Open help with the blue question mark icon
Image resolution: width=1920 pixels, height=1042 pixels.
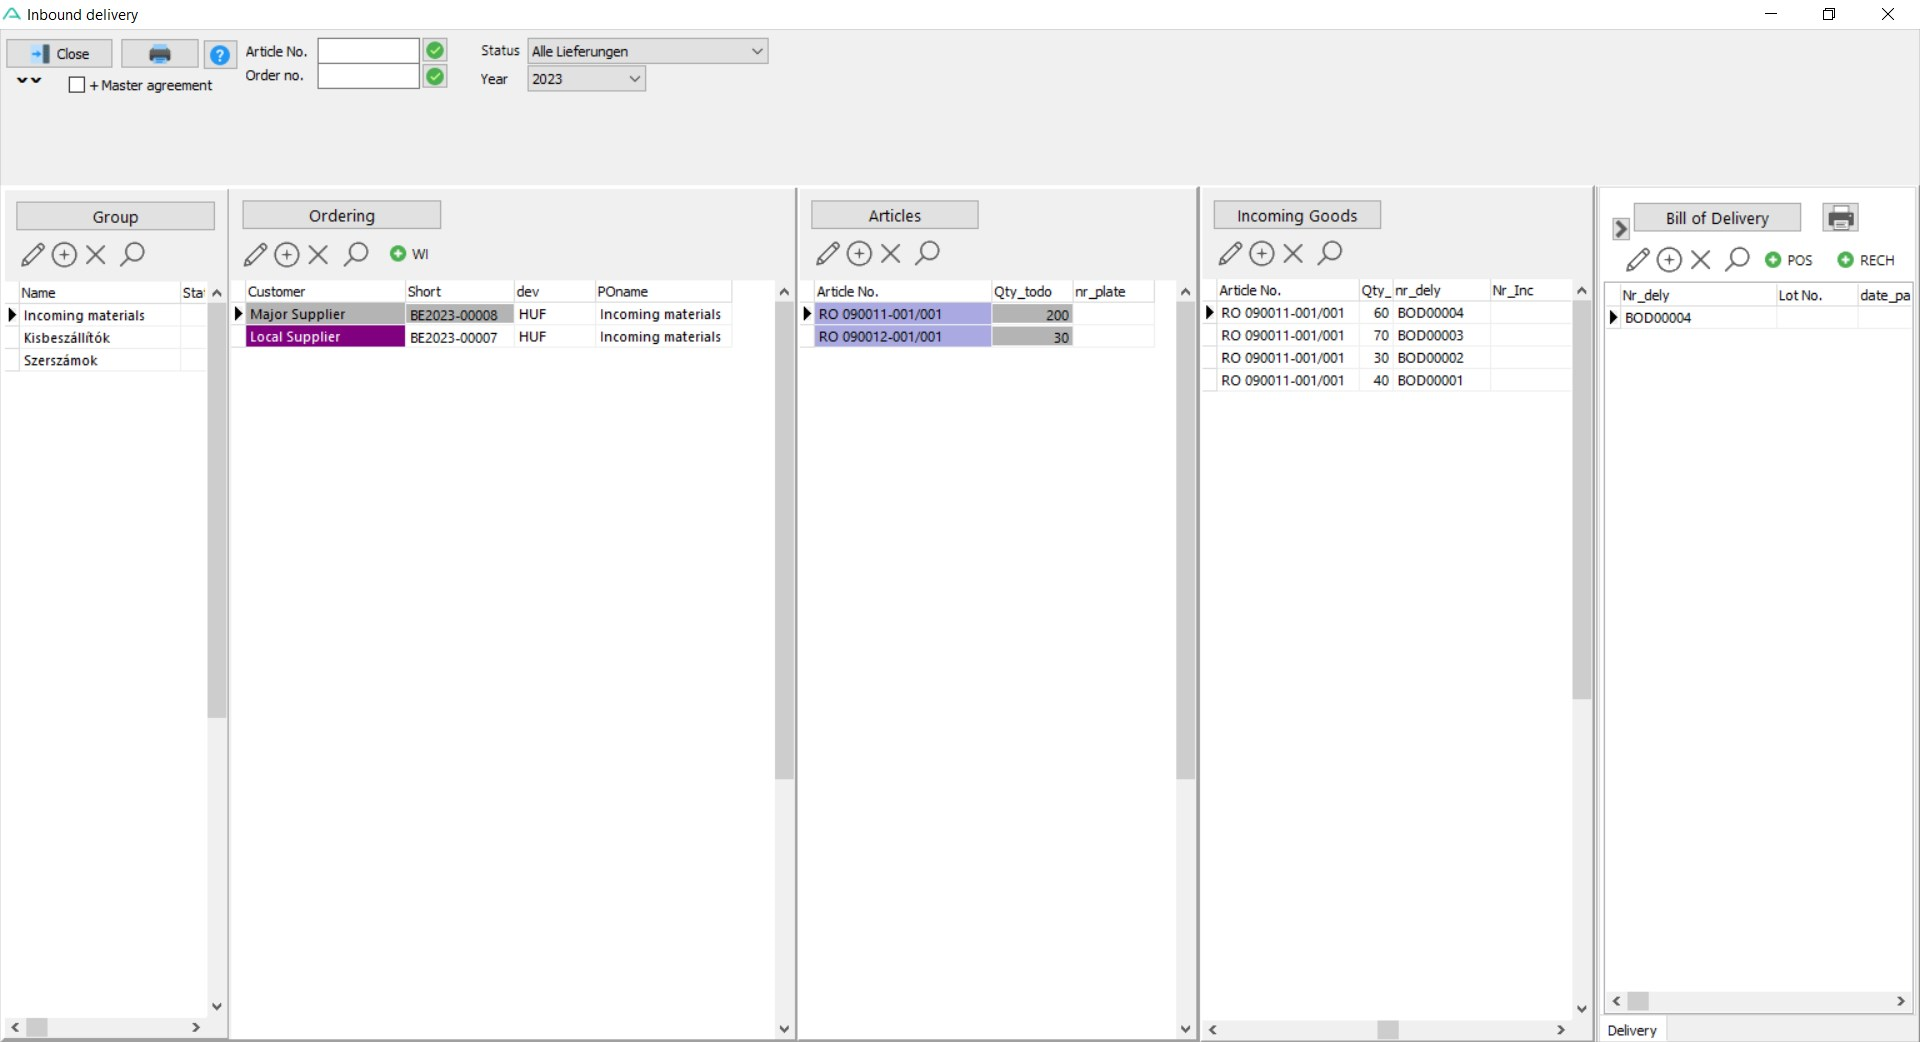tap(220, 54)
